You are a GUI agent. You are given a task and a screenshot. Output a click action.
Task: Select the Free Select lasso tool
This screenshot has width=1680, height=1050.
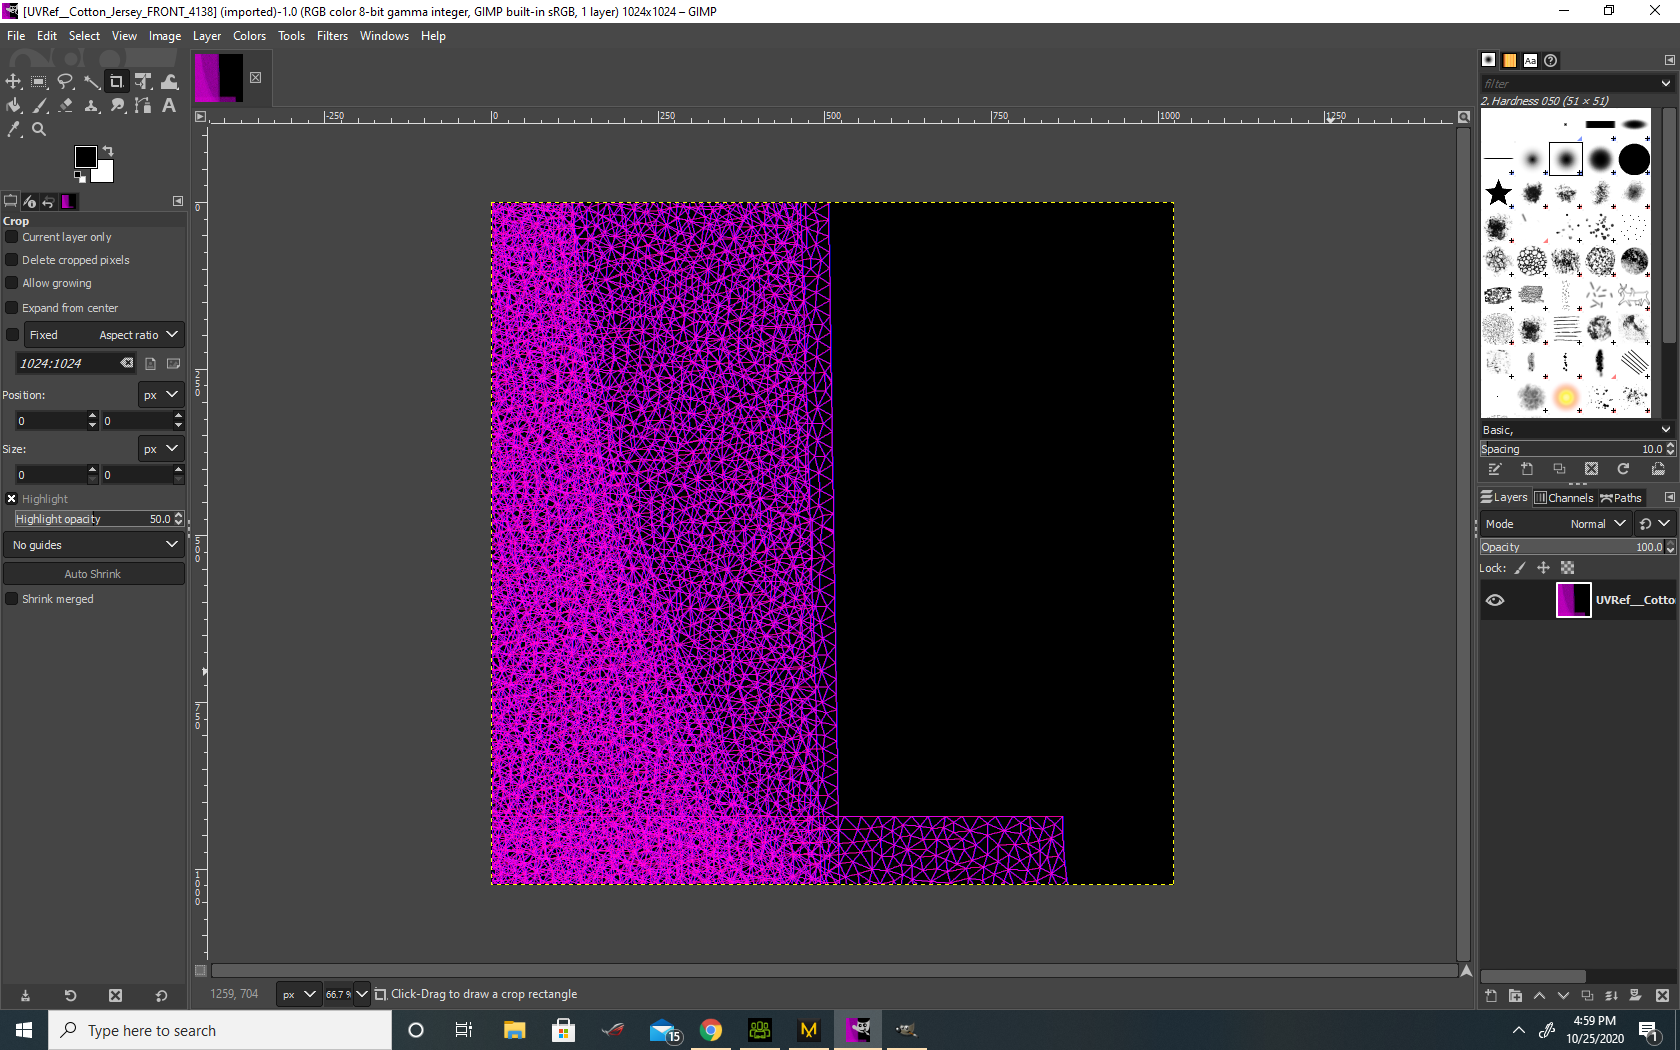point(65,82)
